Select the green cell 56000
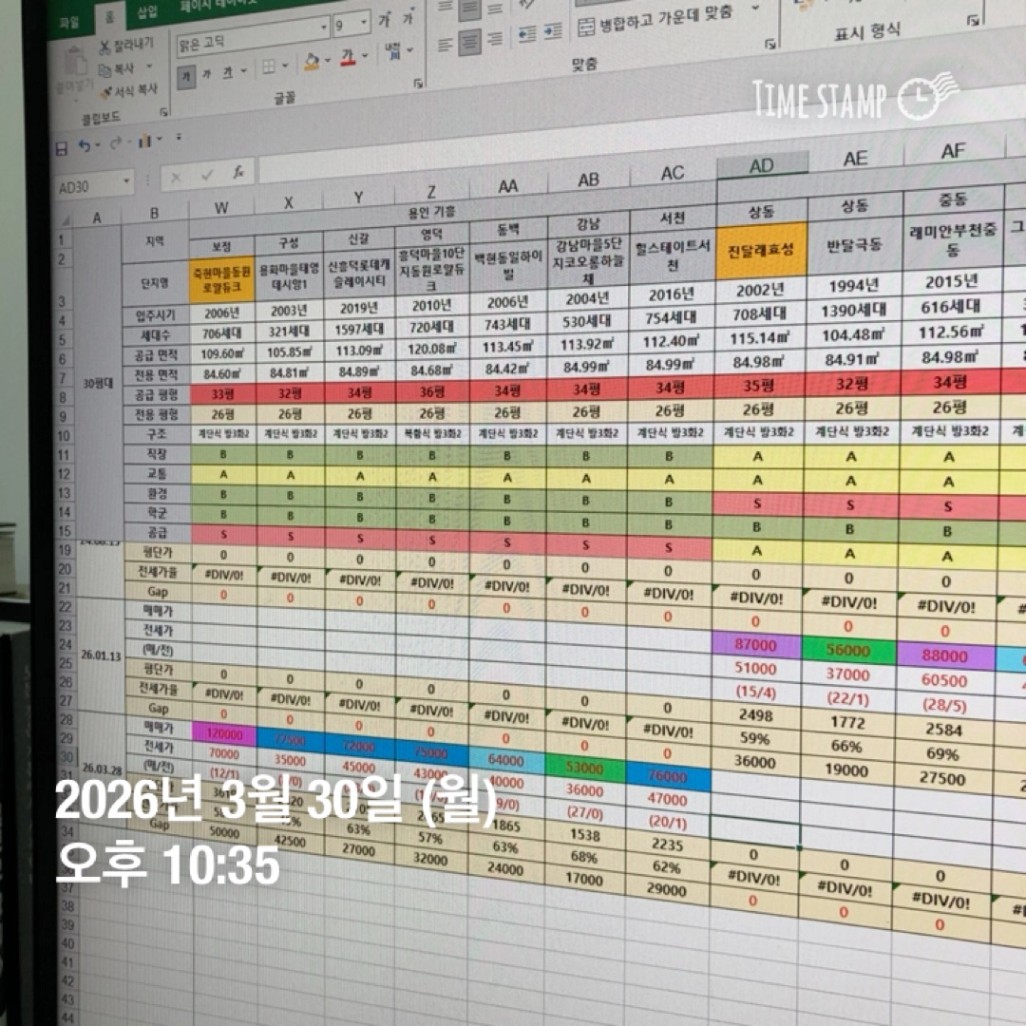The height and width of the screenshot is (1026, 1026). (x=848, y=649)
